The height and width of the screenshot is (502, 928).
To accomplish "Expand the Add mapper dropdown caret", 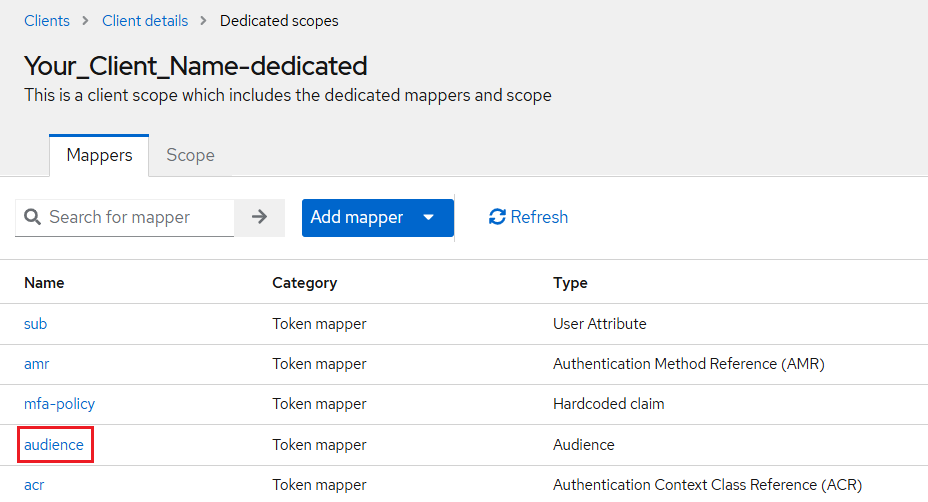I will point(429,217).
